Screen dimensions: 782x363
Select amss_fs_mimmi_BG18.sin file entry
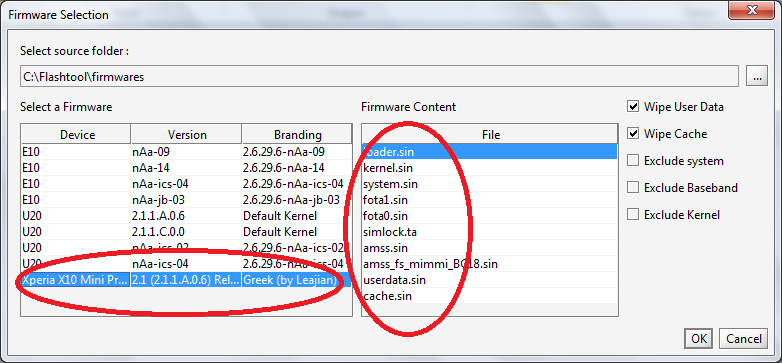coord(490,263)
